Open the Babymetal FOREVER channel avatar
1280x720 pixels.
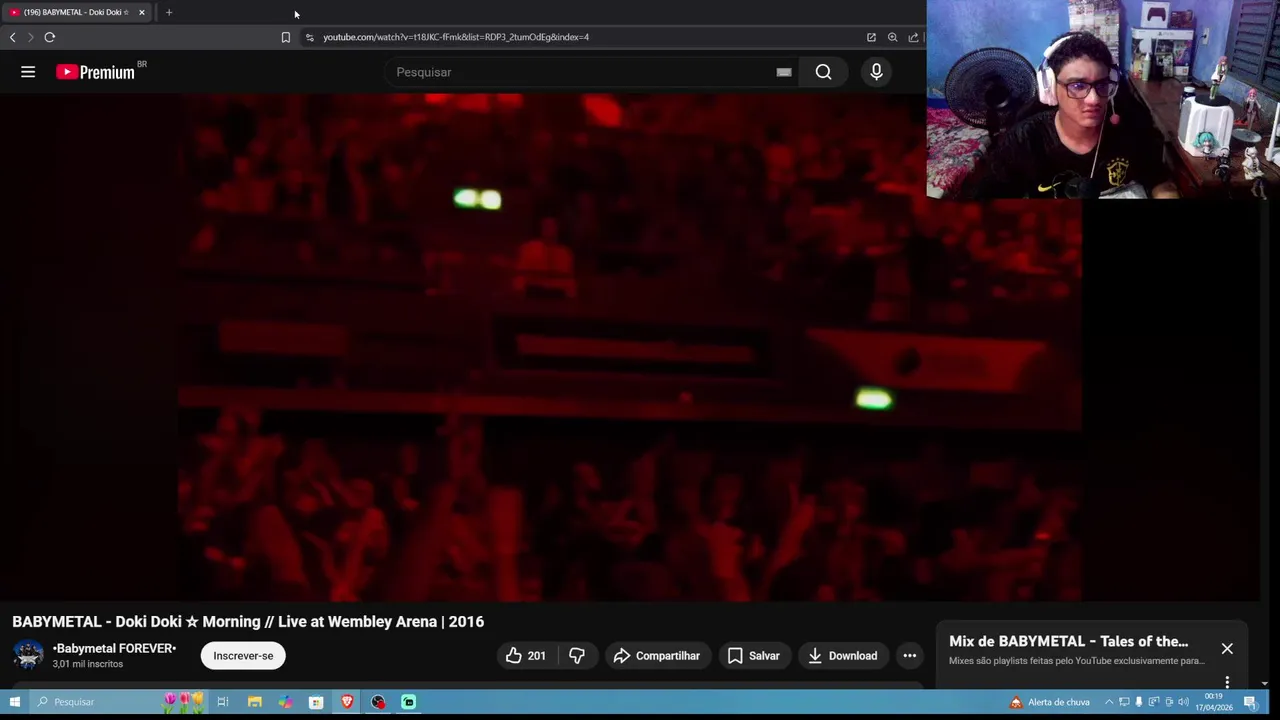(x=28, y=655)
